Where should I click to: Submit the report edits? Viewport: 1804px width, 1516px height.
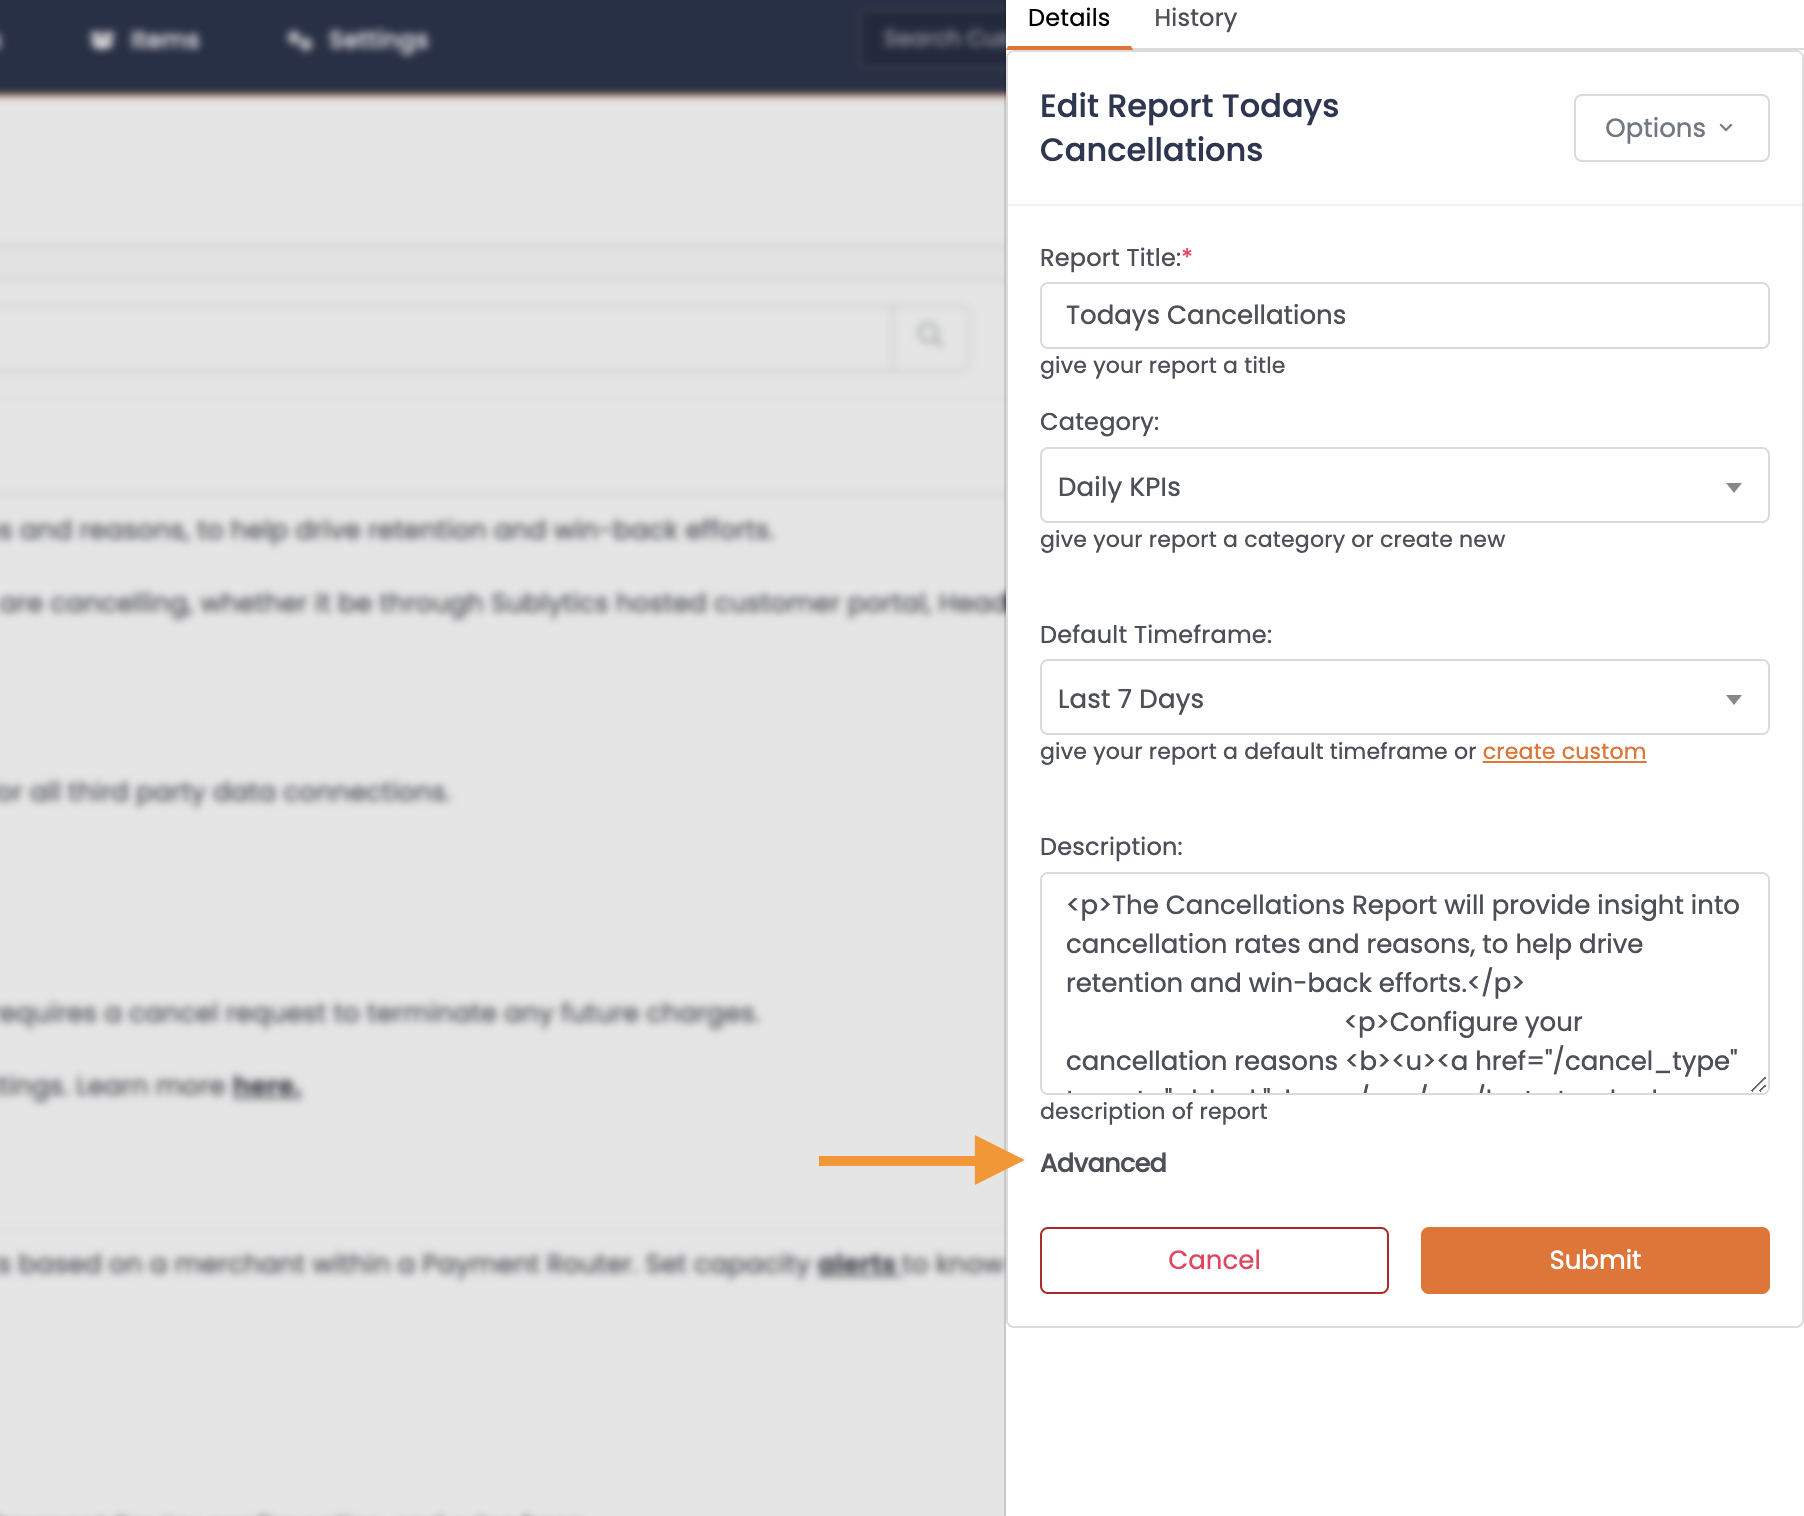[x=1595, y=1260]
